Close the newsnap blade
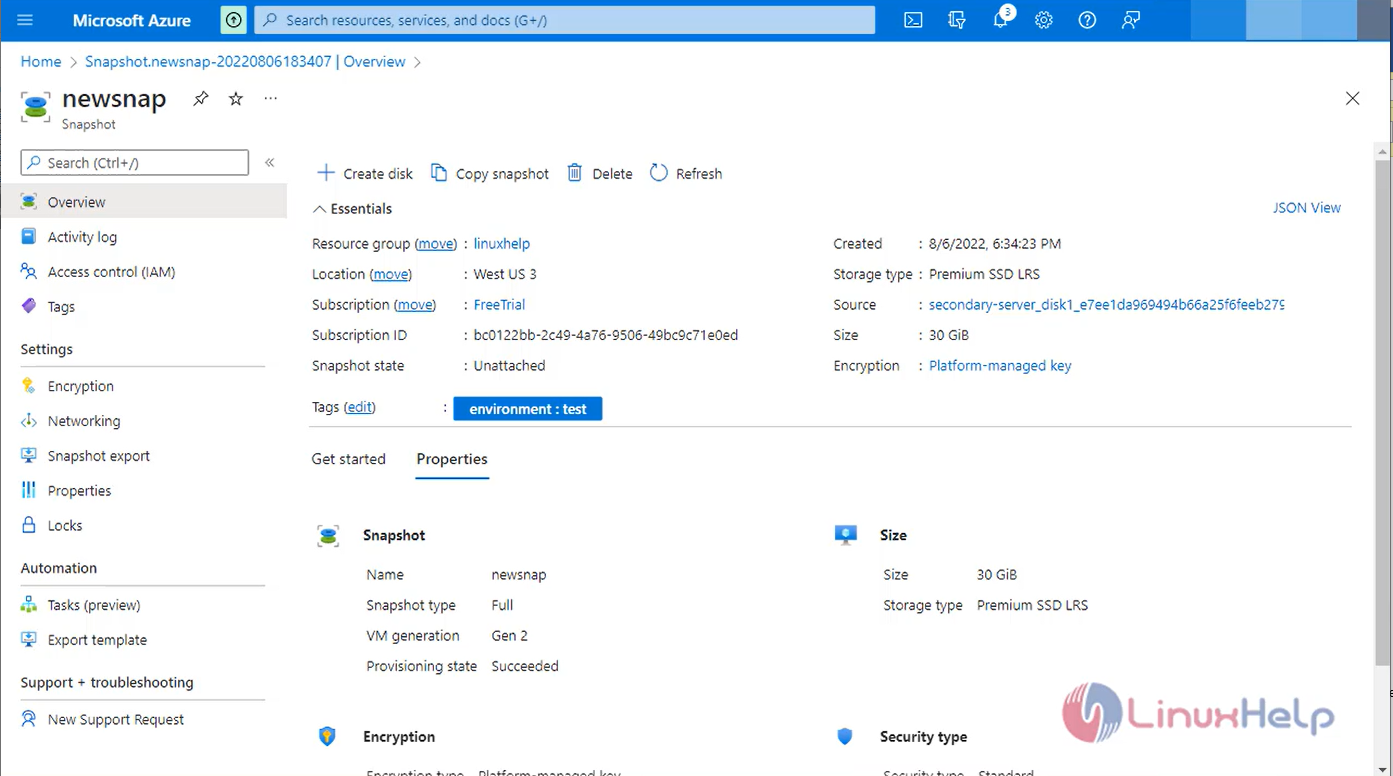Screen dimensions: 1393x776 pos(1352,98)
